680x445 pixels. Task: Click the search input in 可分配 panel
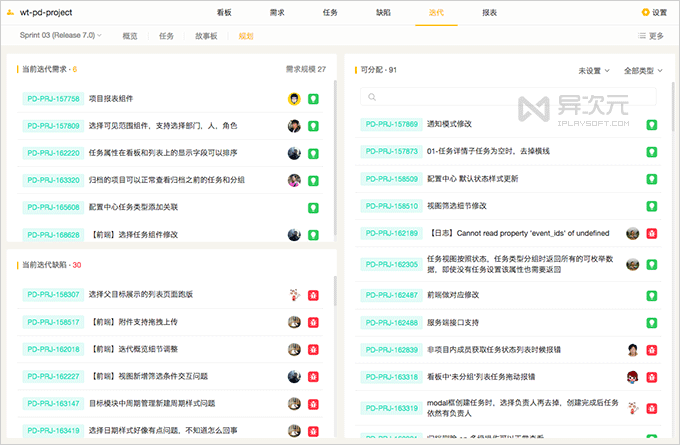(508, 97)
